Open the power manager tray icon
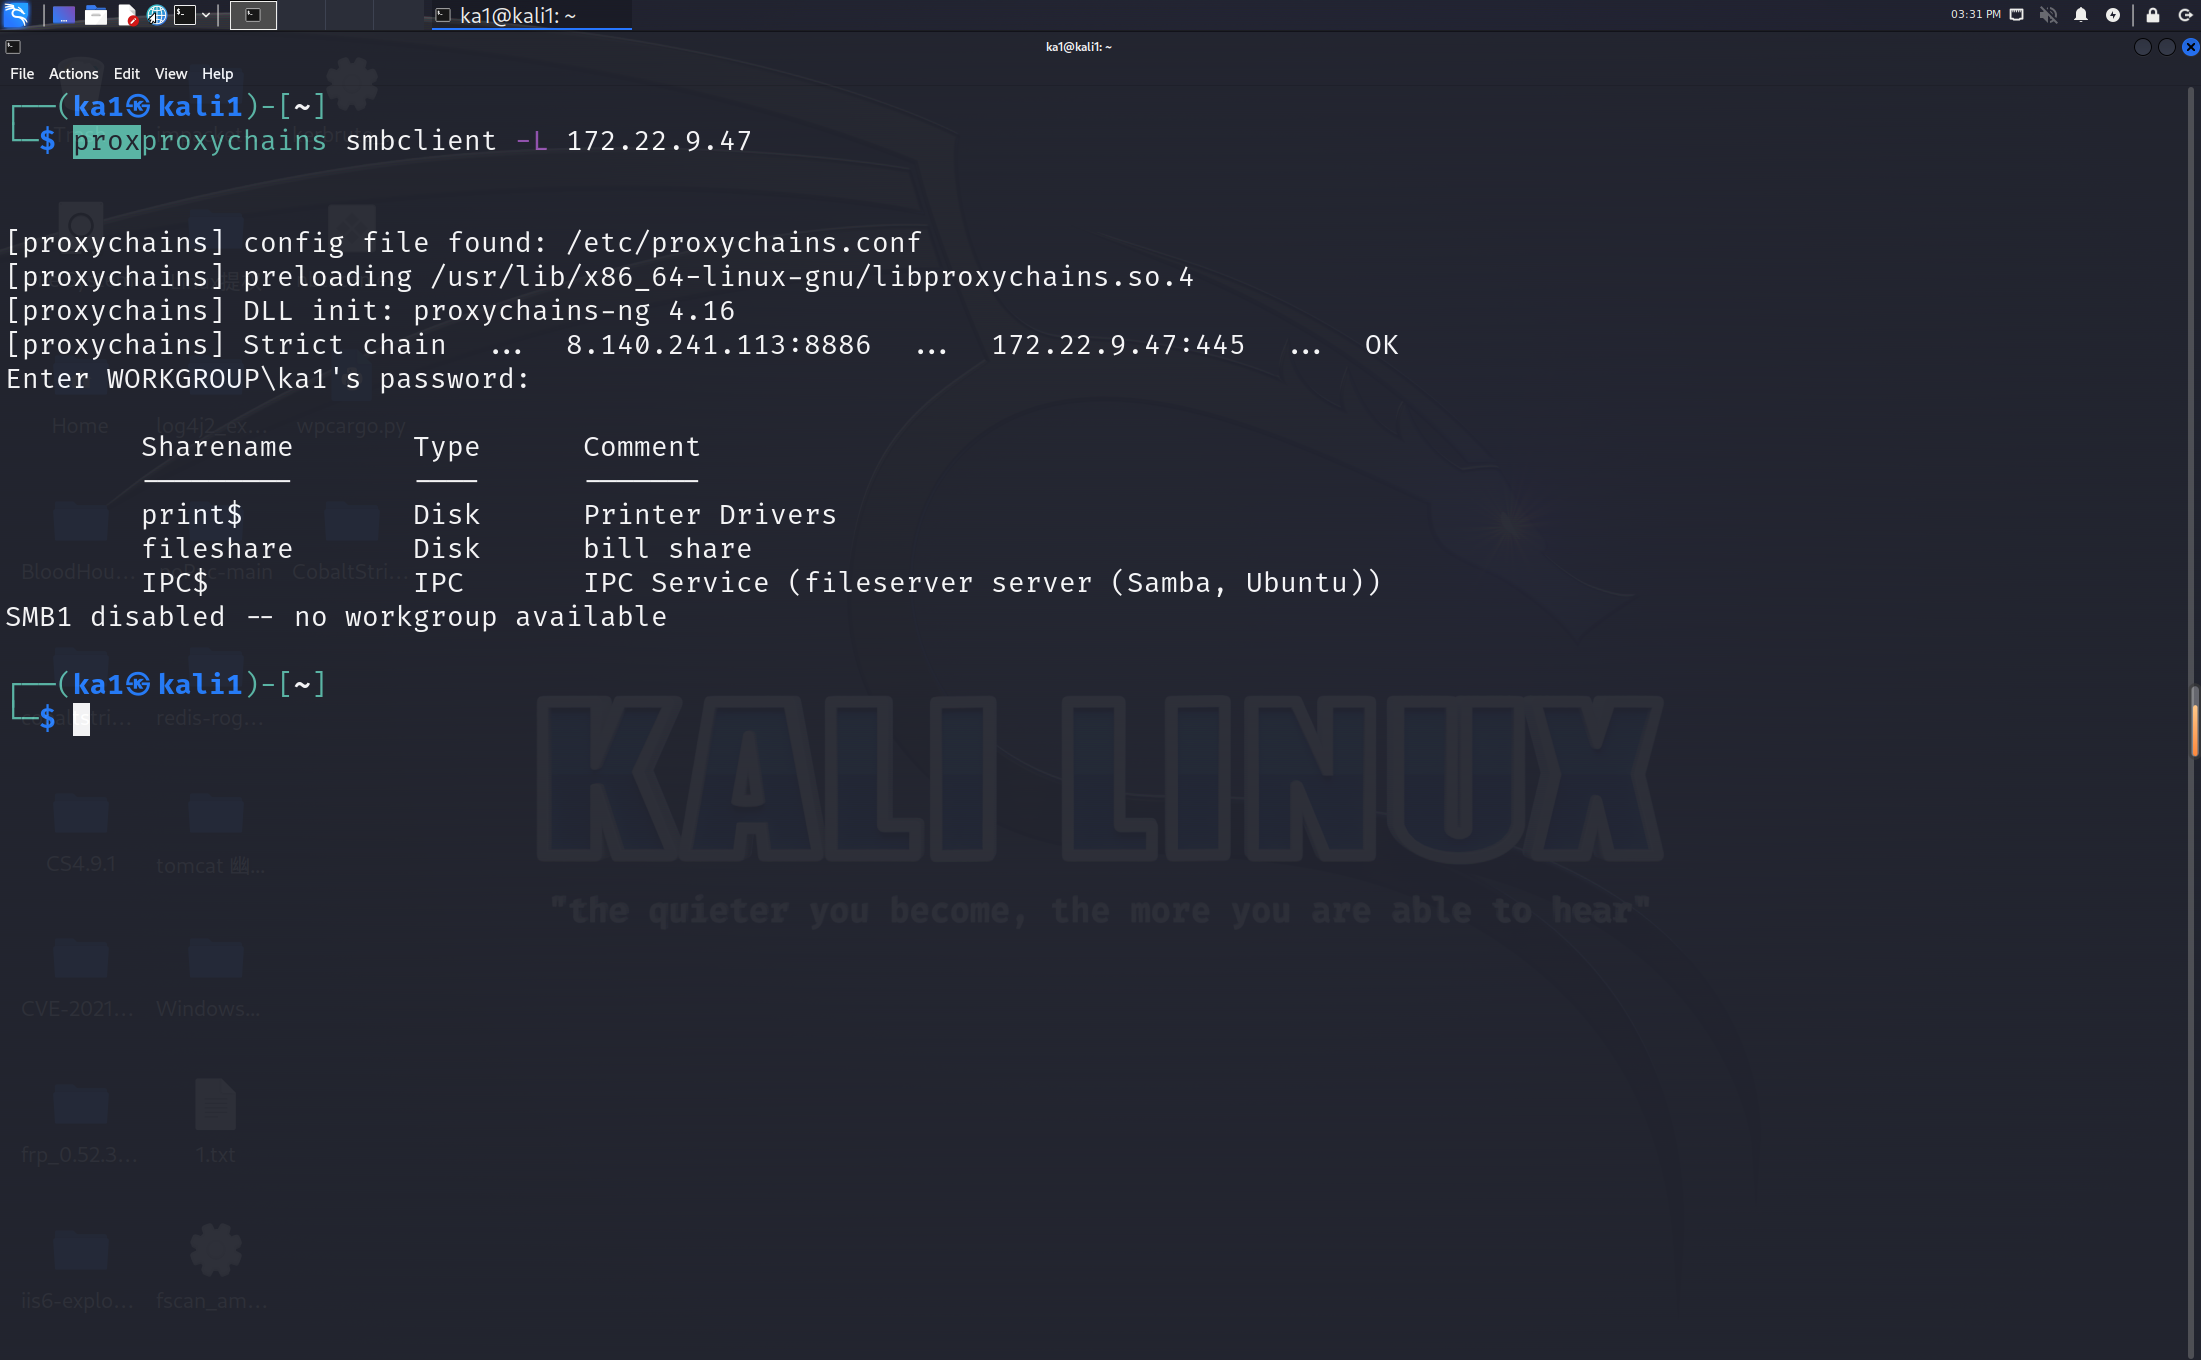The height and width of the screenshot is (1360, 2201). click(2113, 15)
